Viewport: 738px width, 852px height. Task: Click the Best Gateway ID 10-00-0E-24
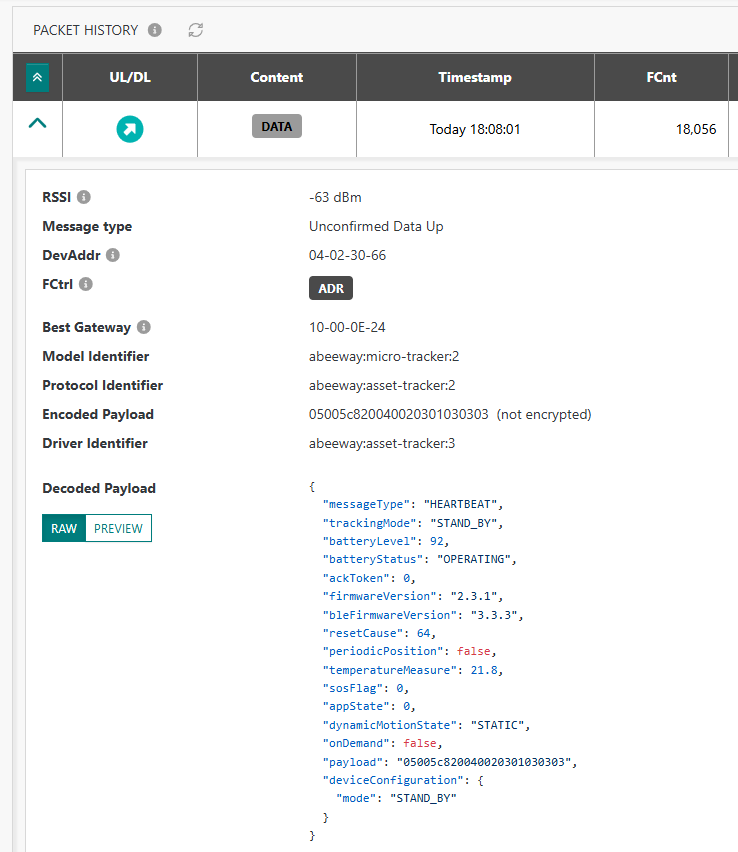[348, 327]
